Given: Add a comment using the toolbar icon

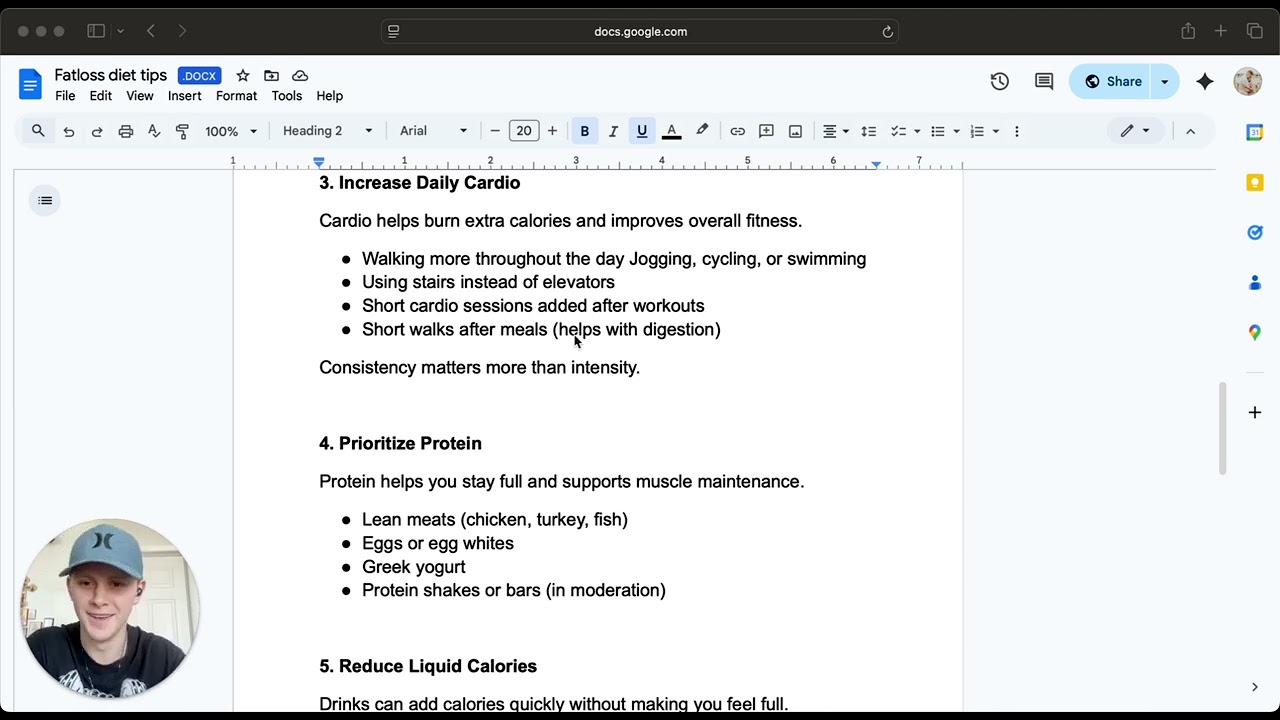Looking at the screenshot, I should tap(766, 131).
